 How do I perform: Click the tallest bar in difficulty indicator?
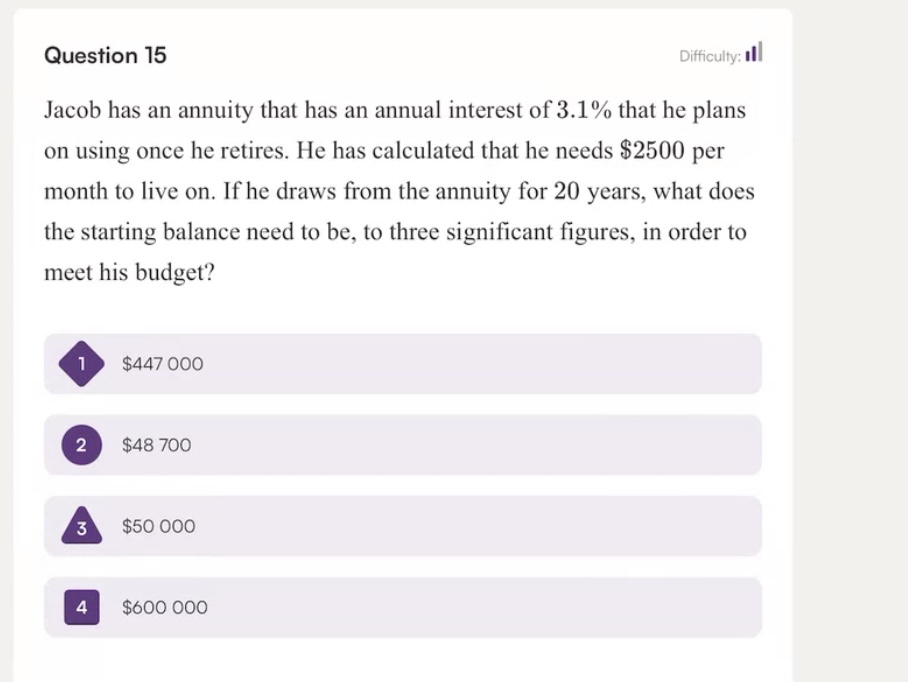[761, 52]
